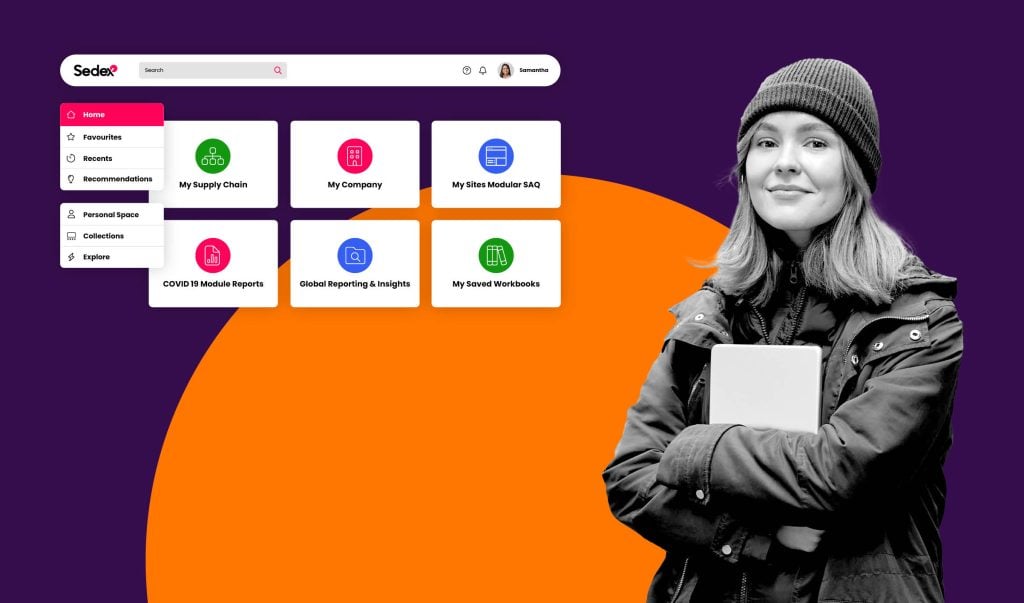Open Samantha's profile avatar
The height and width of the screenshot is (603, 1024).
[505, 71]
